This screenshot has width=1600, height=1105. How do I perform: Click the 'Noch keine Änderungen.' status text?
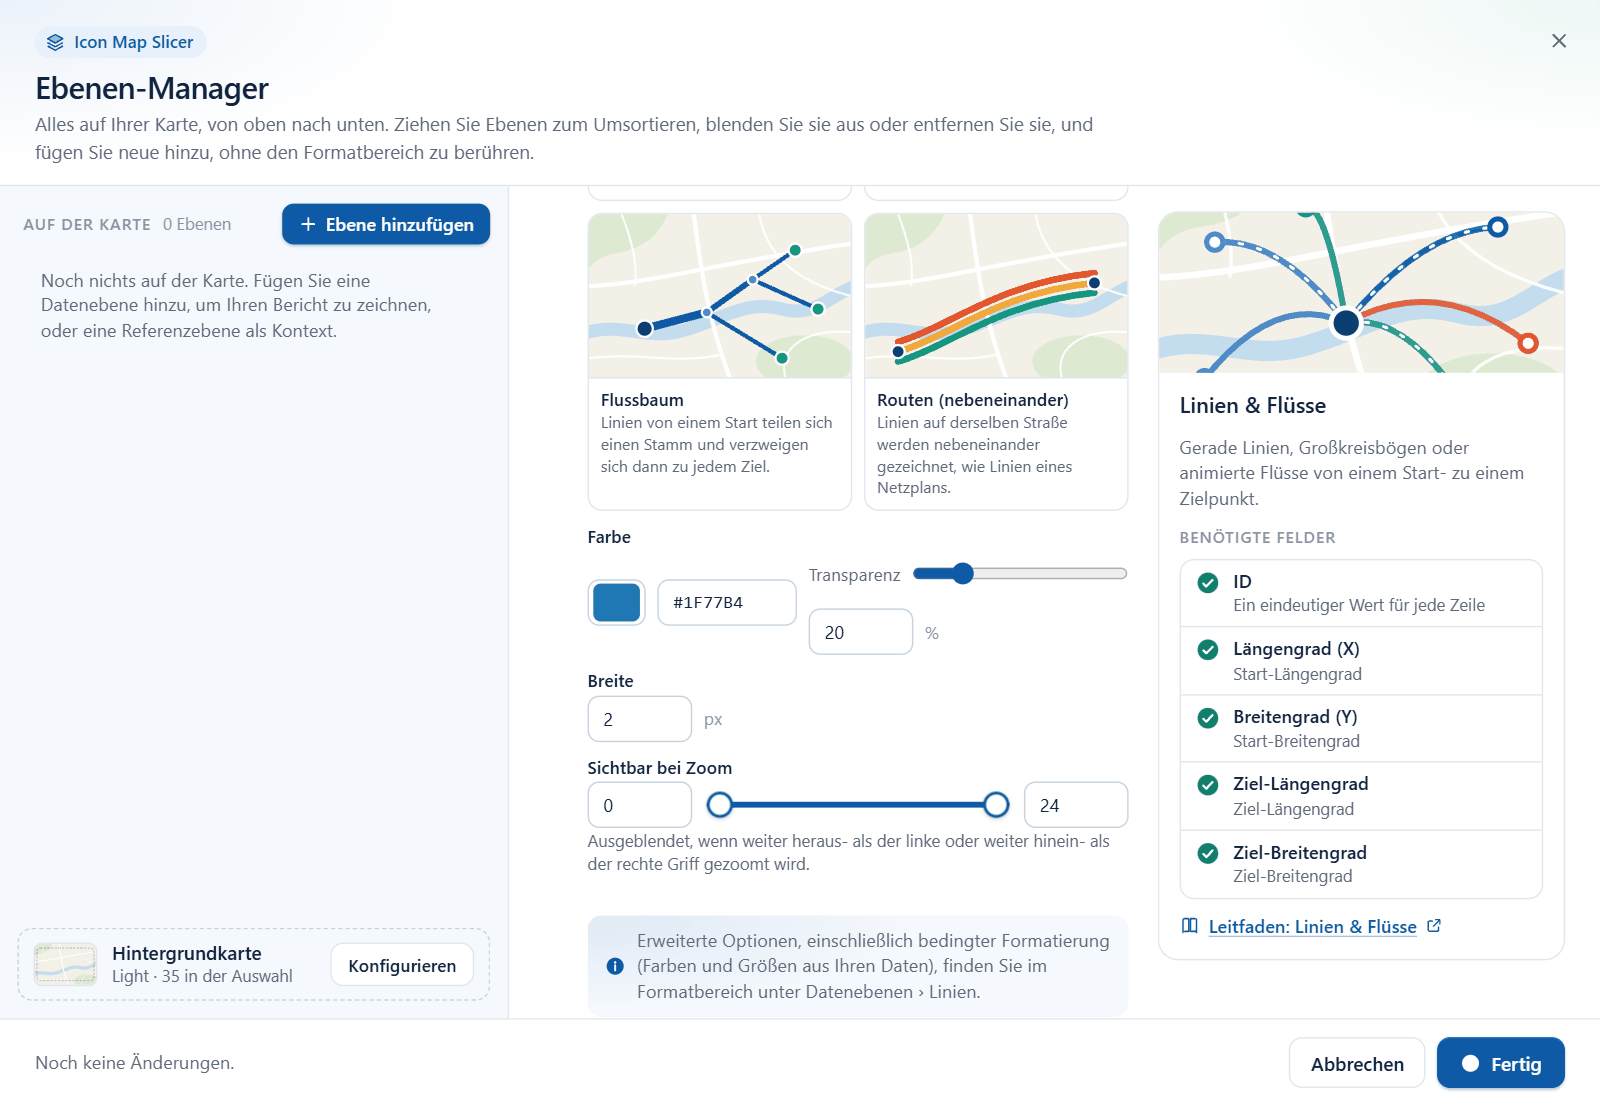click(x=135, y=1063)
